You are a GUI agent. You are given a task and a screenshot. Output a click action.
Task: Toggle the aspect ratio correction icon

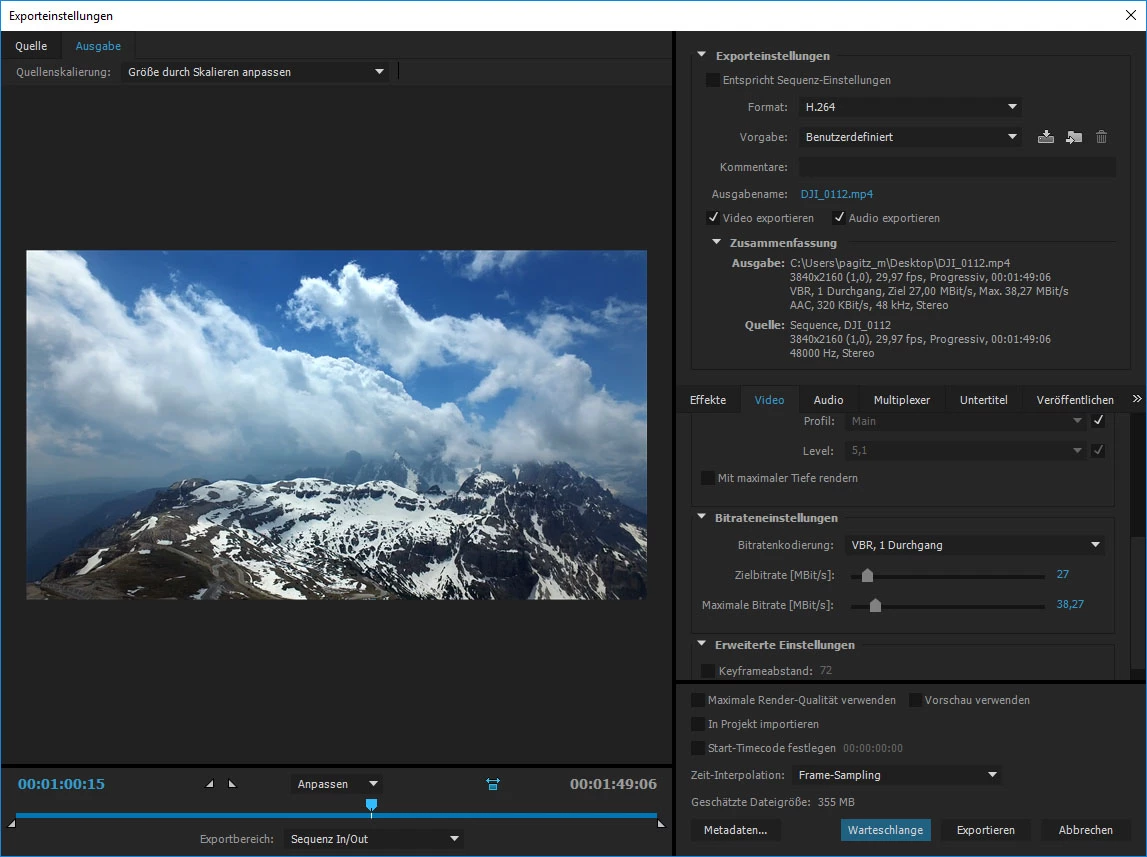492,784
